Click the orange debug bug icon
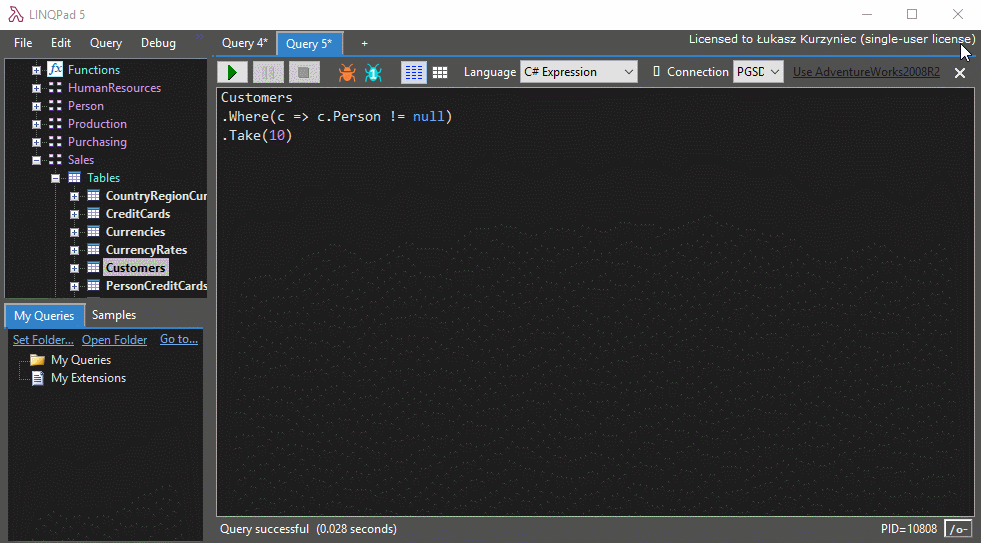The height and width of the screenshot is (543, 981). (347, 73)
